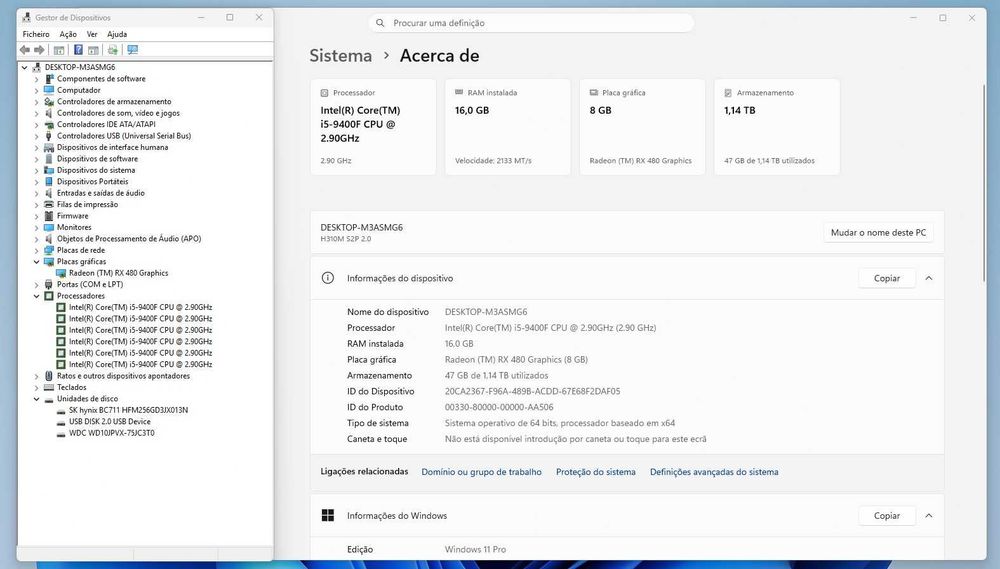
Task: Expand the Componentes de software node
Action: tap(36, 79)
